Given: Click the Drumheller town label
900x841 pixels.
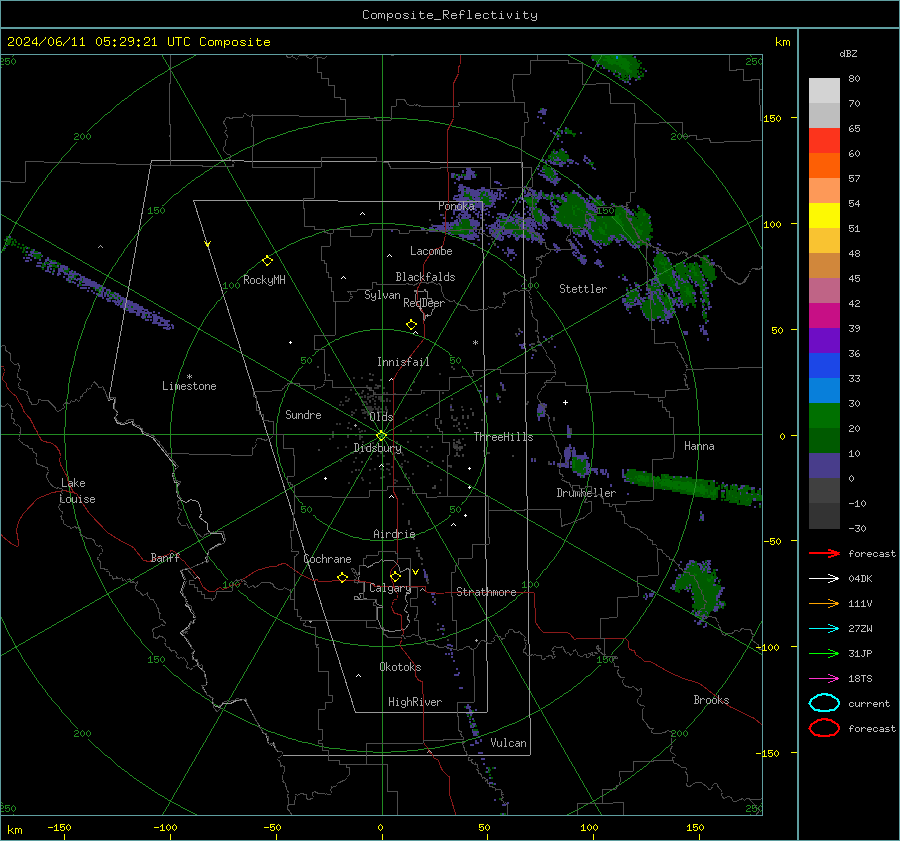Looking at the screenshot, I should pyautogui.click(x=586, y=493).
